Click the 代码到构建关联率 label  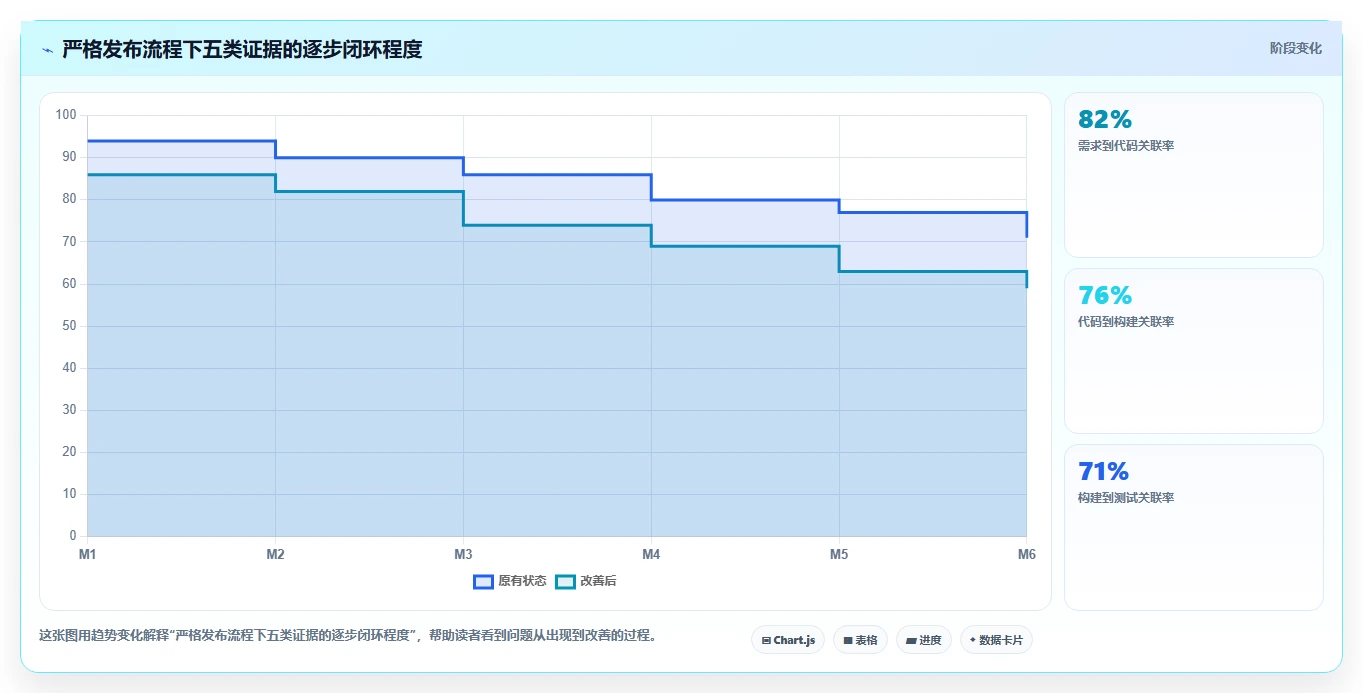(1126, 322)
